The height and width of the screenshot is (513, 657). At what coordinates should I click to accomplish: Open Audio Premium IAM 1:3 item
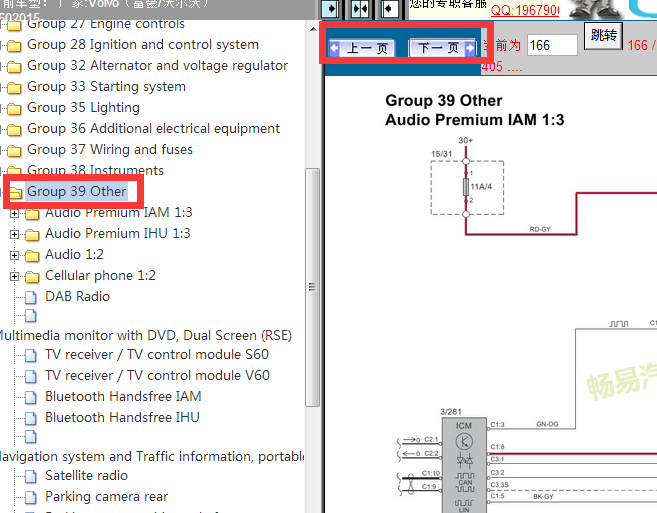point(119,212)
